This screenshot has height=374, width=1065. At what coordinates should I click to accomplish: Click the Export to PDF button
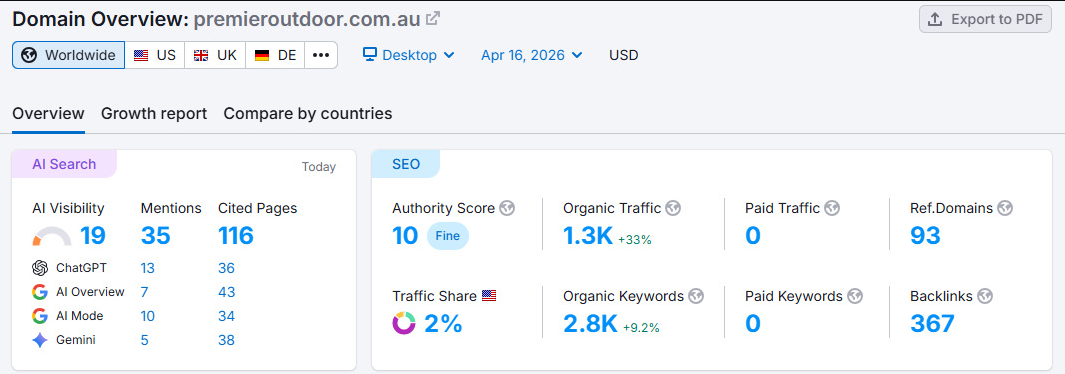click(985, 19)
